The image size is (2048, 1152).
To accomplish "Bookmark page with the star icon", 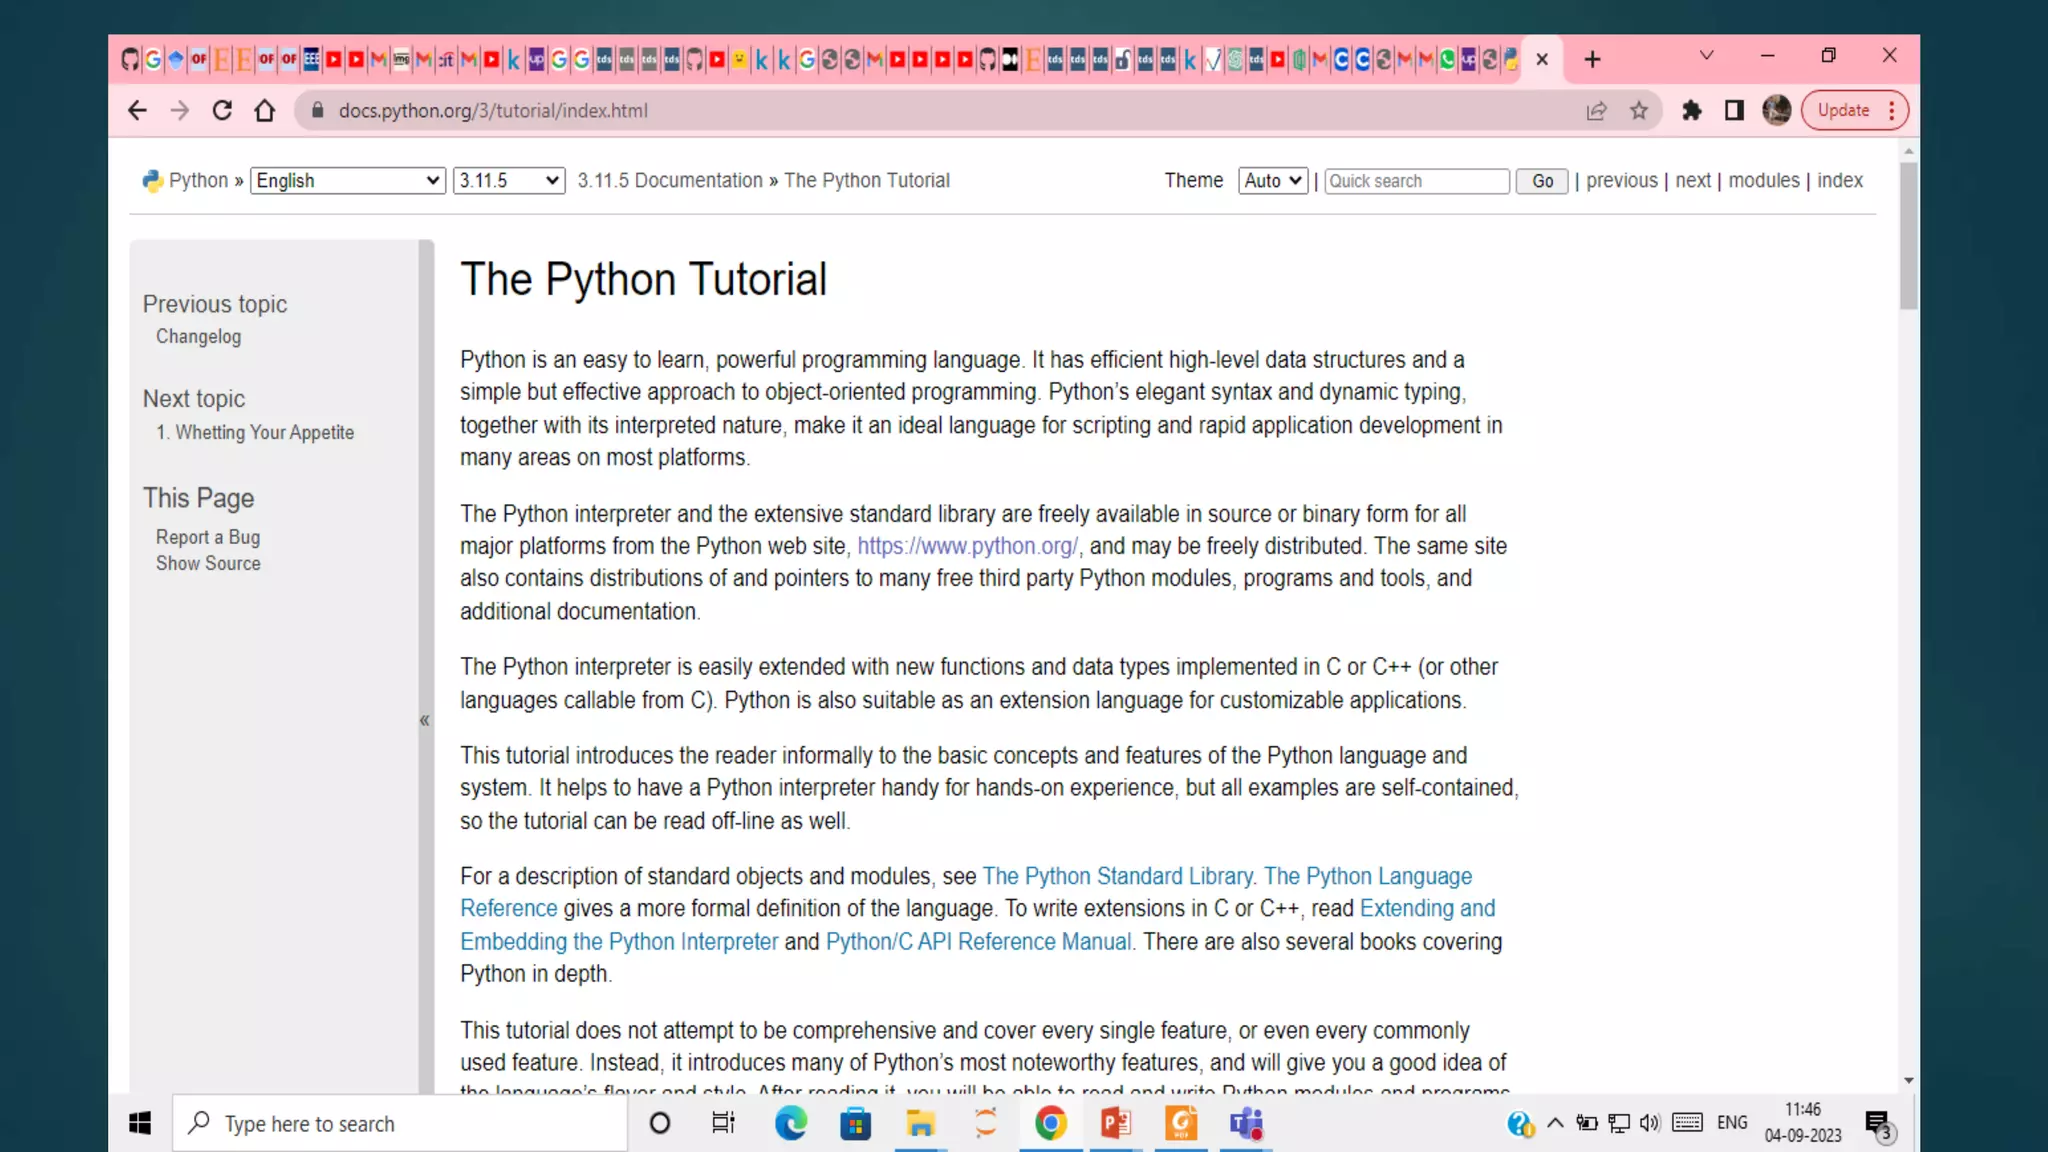I will pyautogui.click(x=1638, y=111).
